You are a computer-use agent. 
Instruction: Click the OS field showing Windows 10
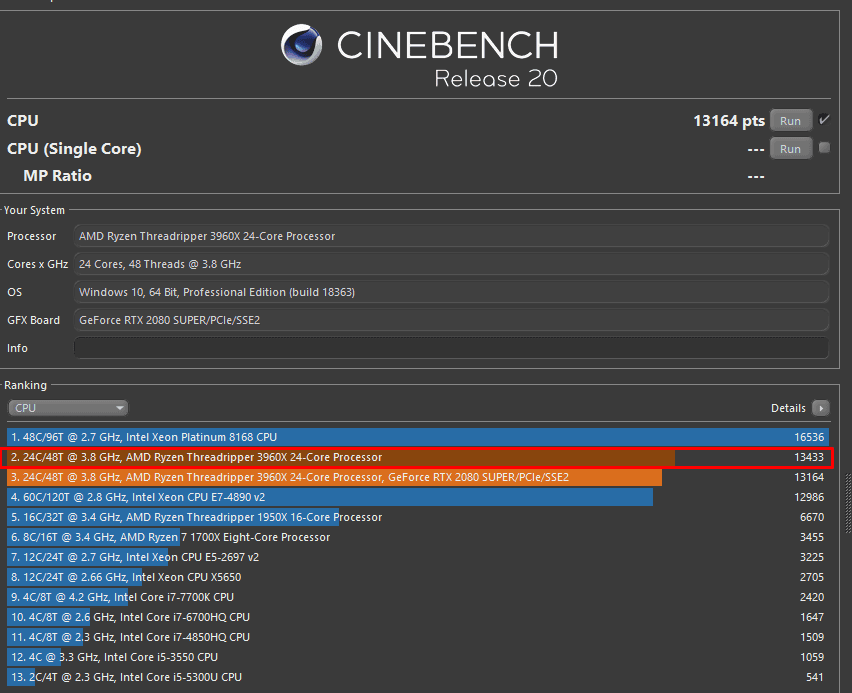click(451, 292)
